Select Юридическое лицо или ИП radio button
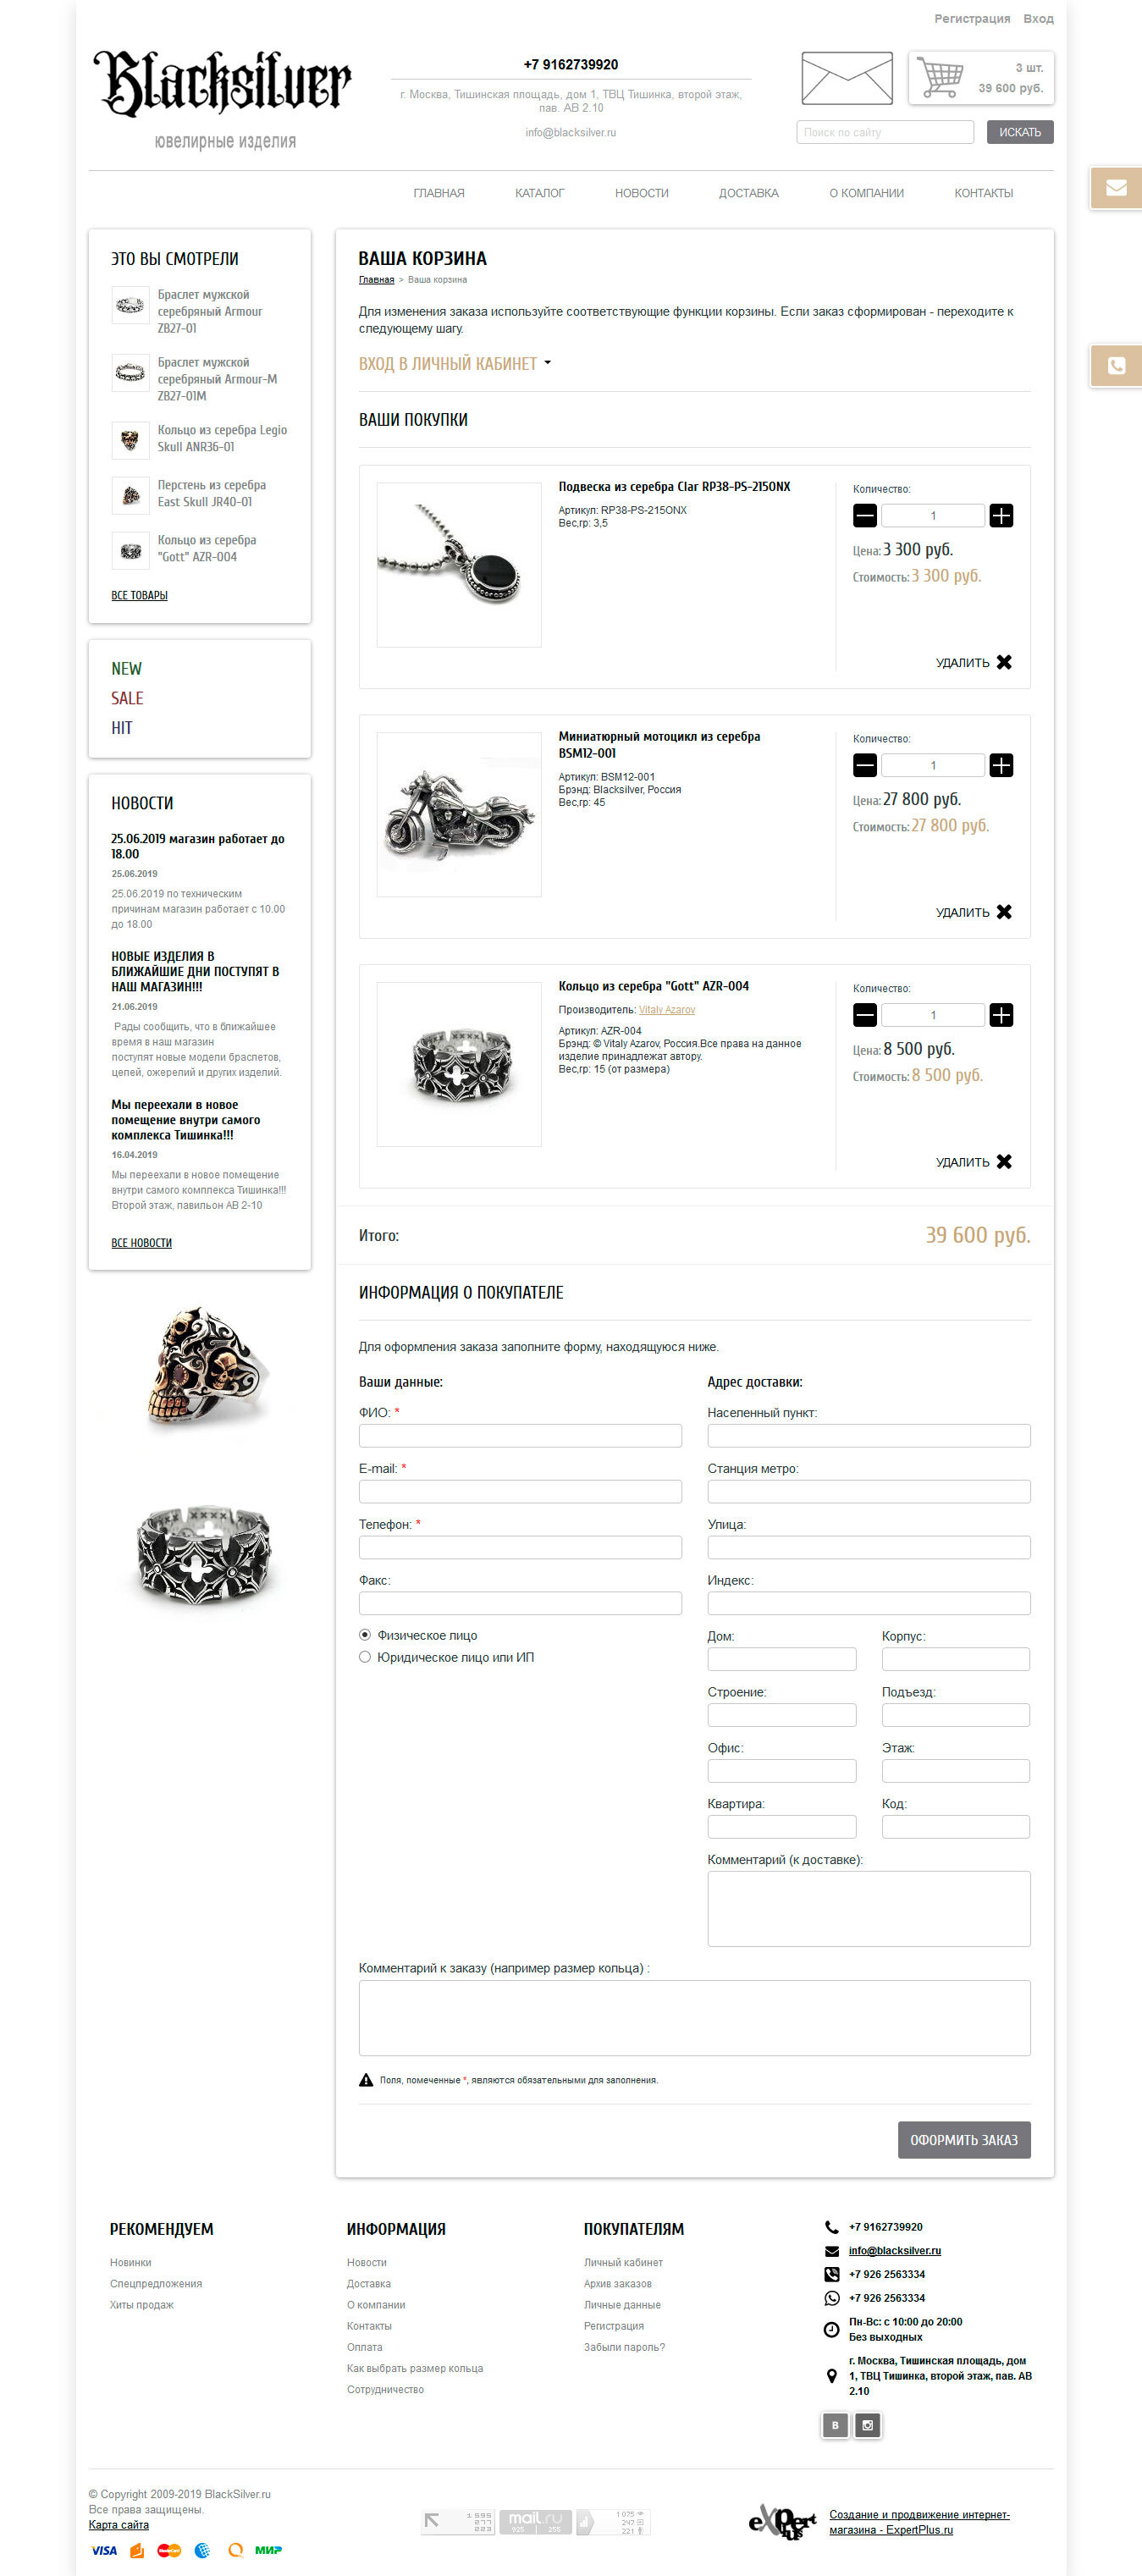Screen dimensions: 1142x2576 [365, 1657]
